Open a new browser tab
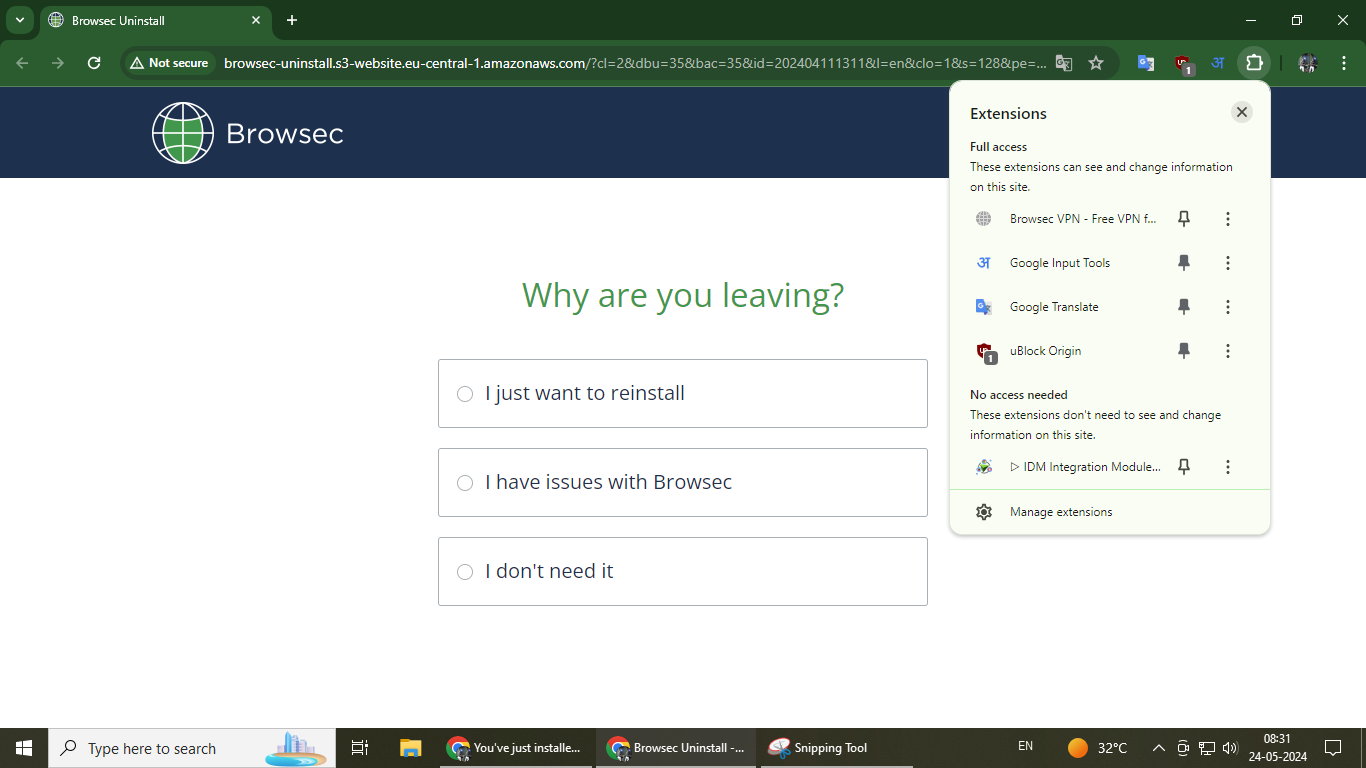 pyautogui.click(x=292, y=20)
